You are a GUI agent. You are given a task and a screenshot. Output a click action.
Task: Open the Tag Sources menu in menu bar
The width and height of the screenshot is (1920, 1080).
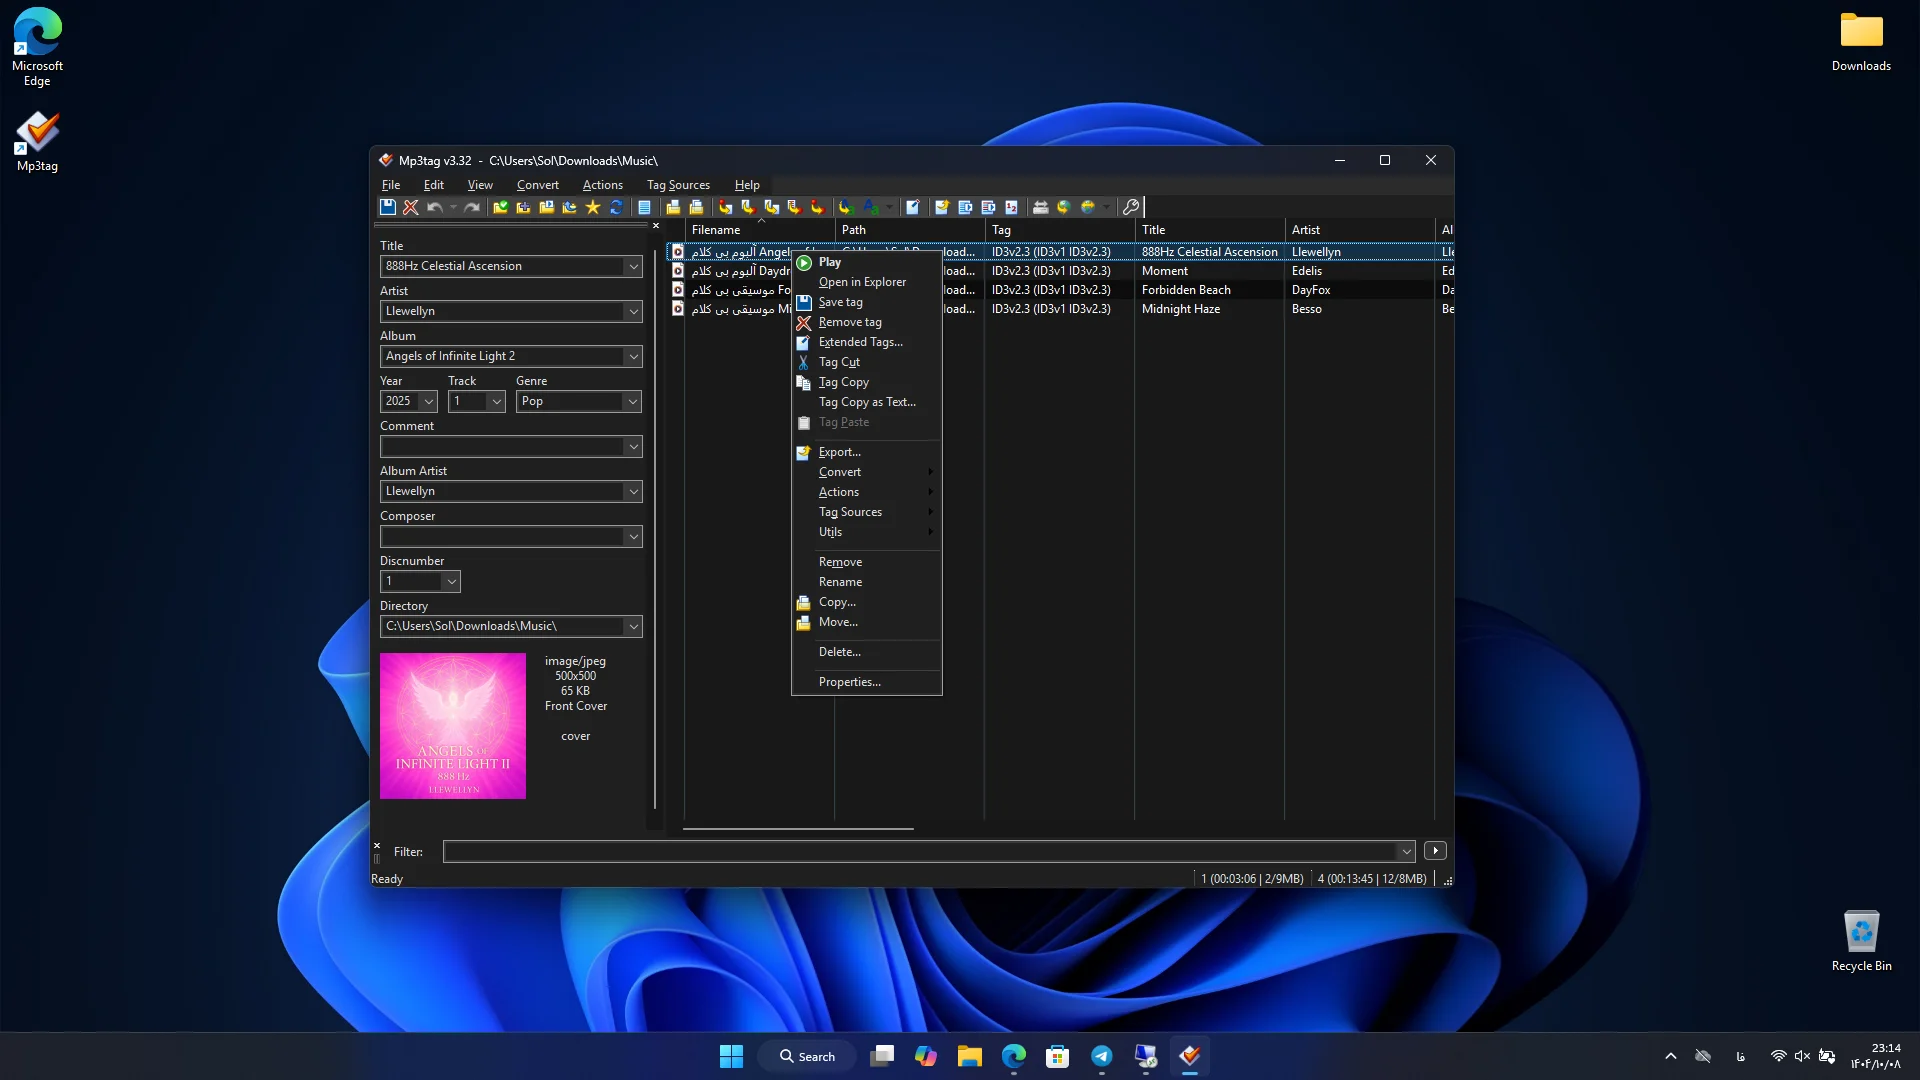pos(678,185)
